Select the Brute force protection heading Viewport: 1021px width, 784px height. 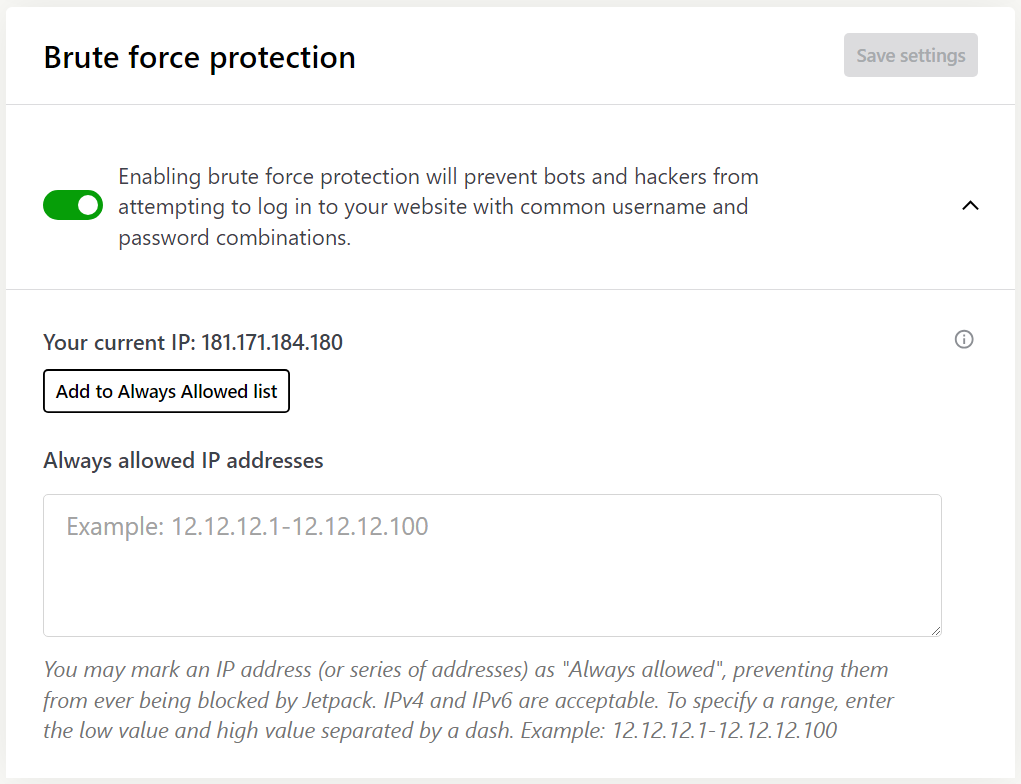click(x=199, y=57)
